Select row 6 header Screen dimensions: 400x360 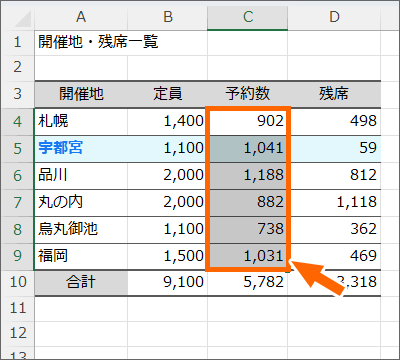point(18,176)
